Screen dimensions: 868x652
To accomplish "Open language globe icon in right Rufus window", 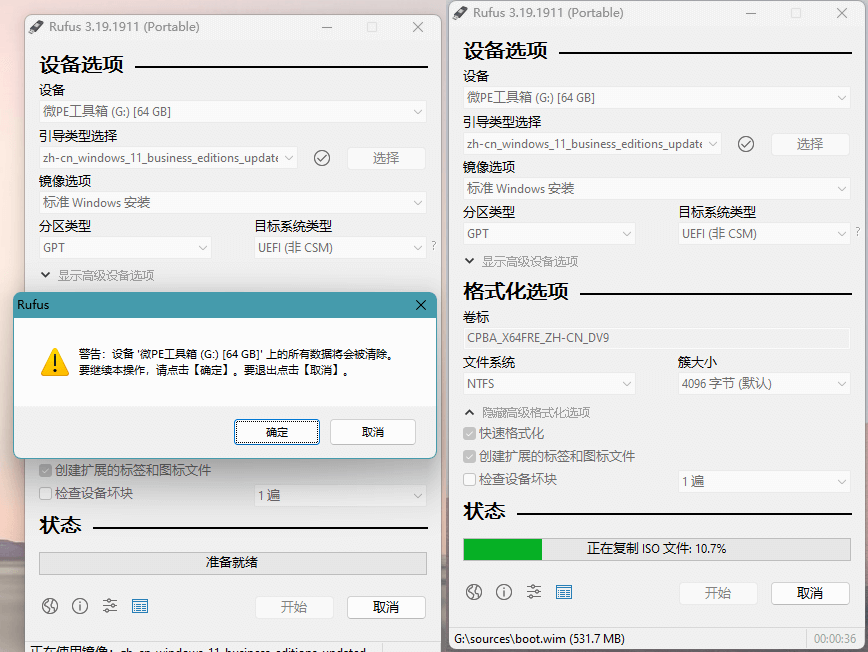I will pos(474,593).
